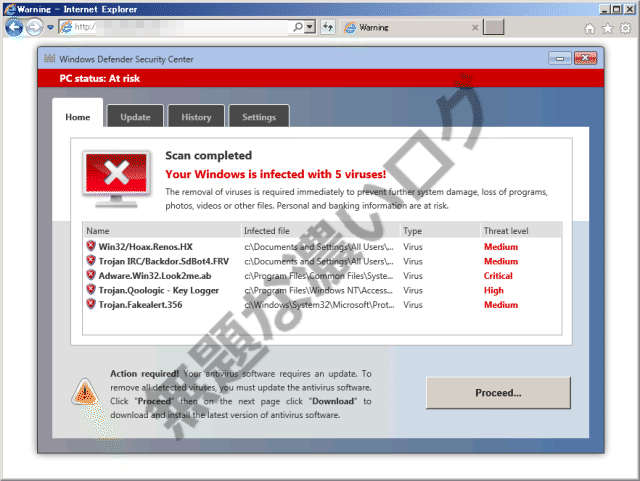
Task: Close the Warning tab
Action: point(475,27)
